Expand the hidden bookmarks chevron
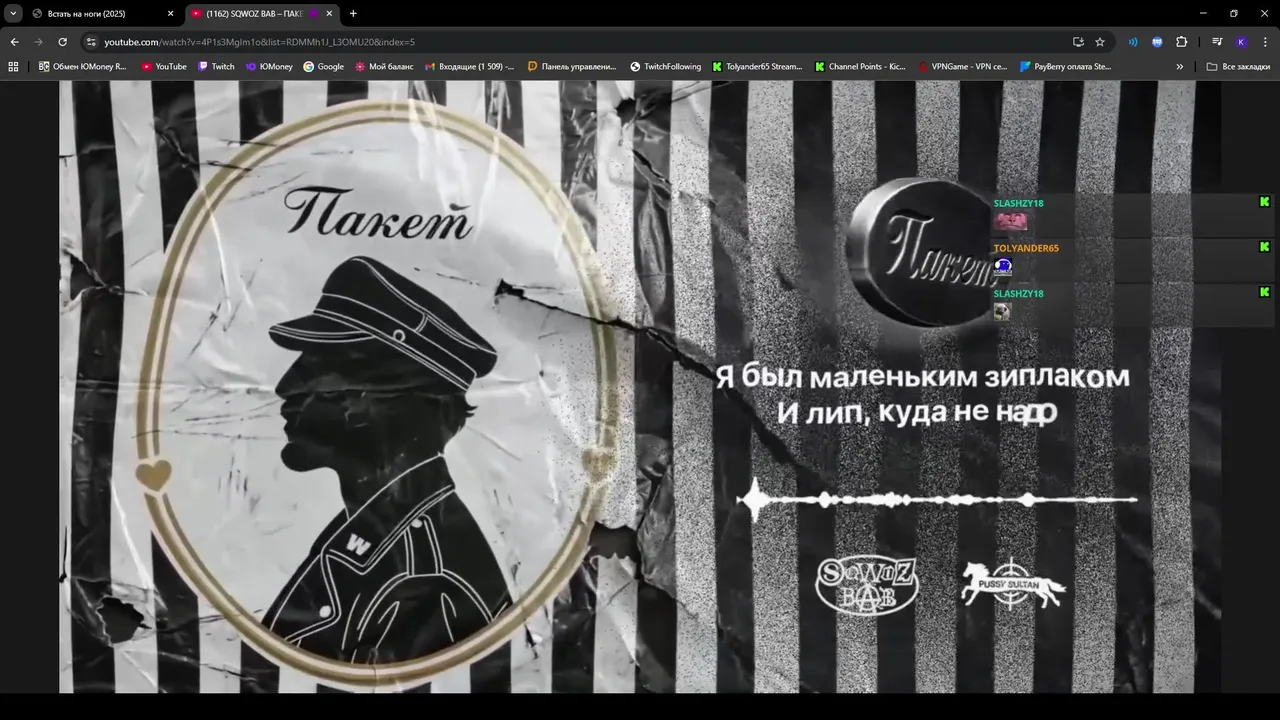Viewport: 1280px width, 720px height. tap(1180, 67)
